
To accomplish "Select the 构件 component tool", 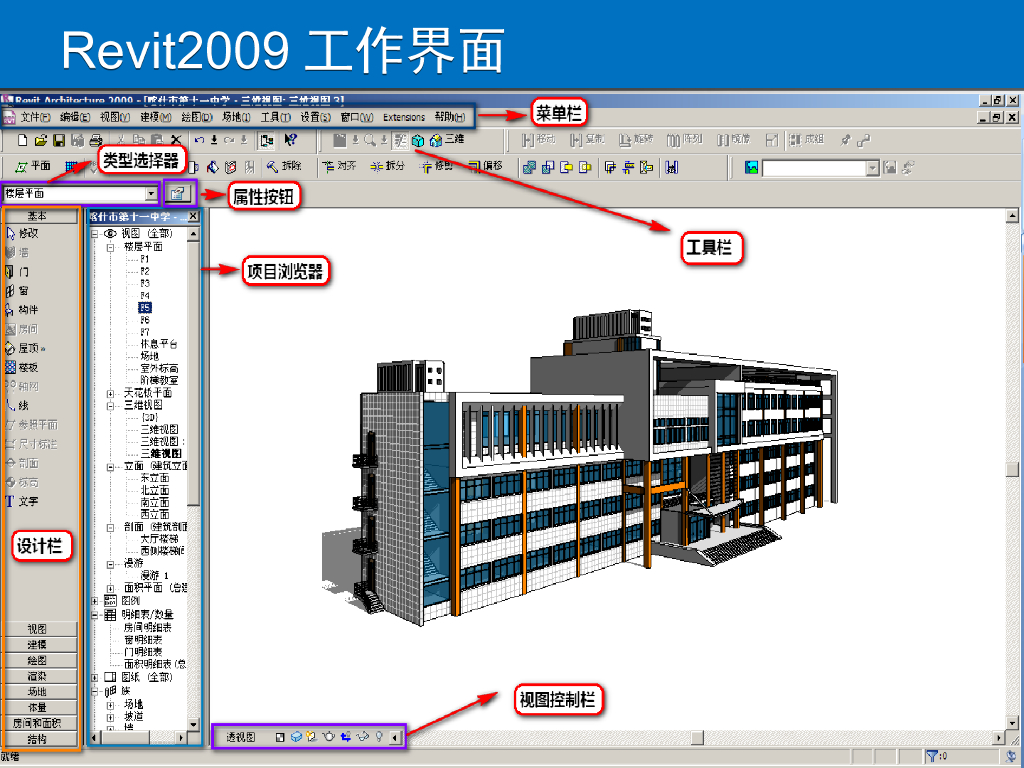I will click(22, 310).
